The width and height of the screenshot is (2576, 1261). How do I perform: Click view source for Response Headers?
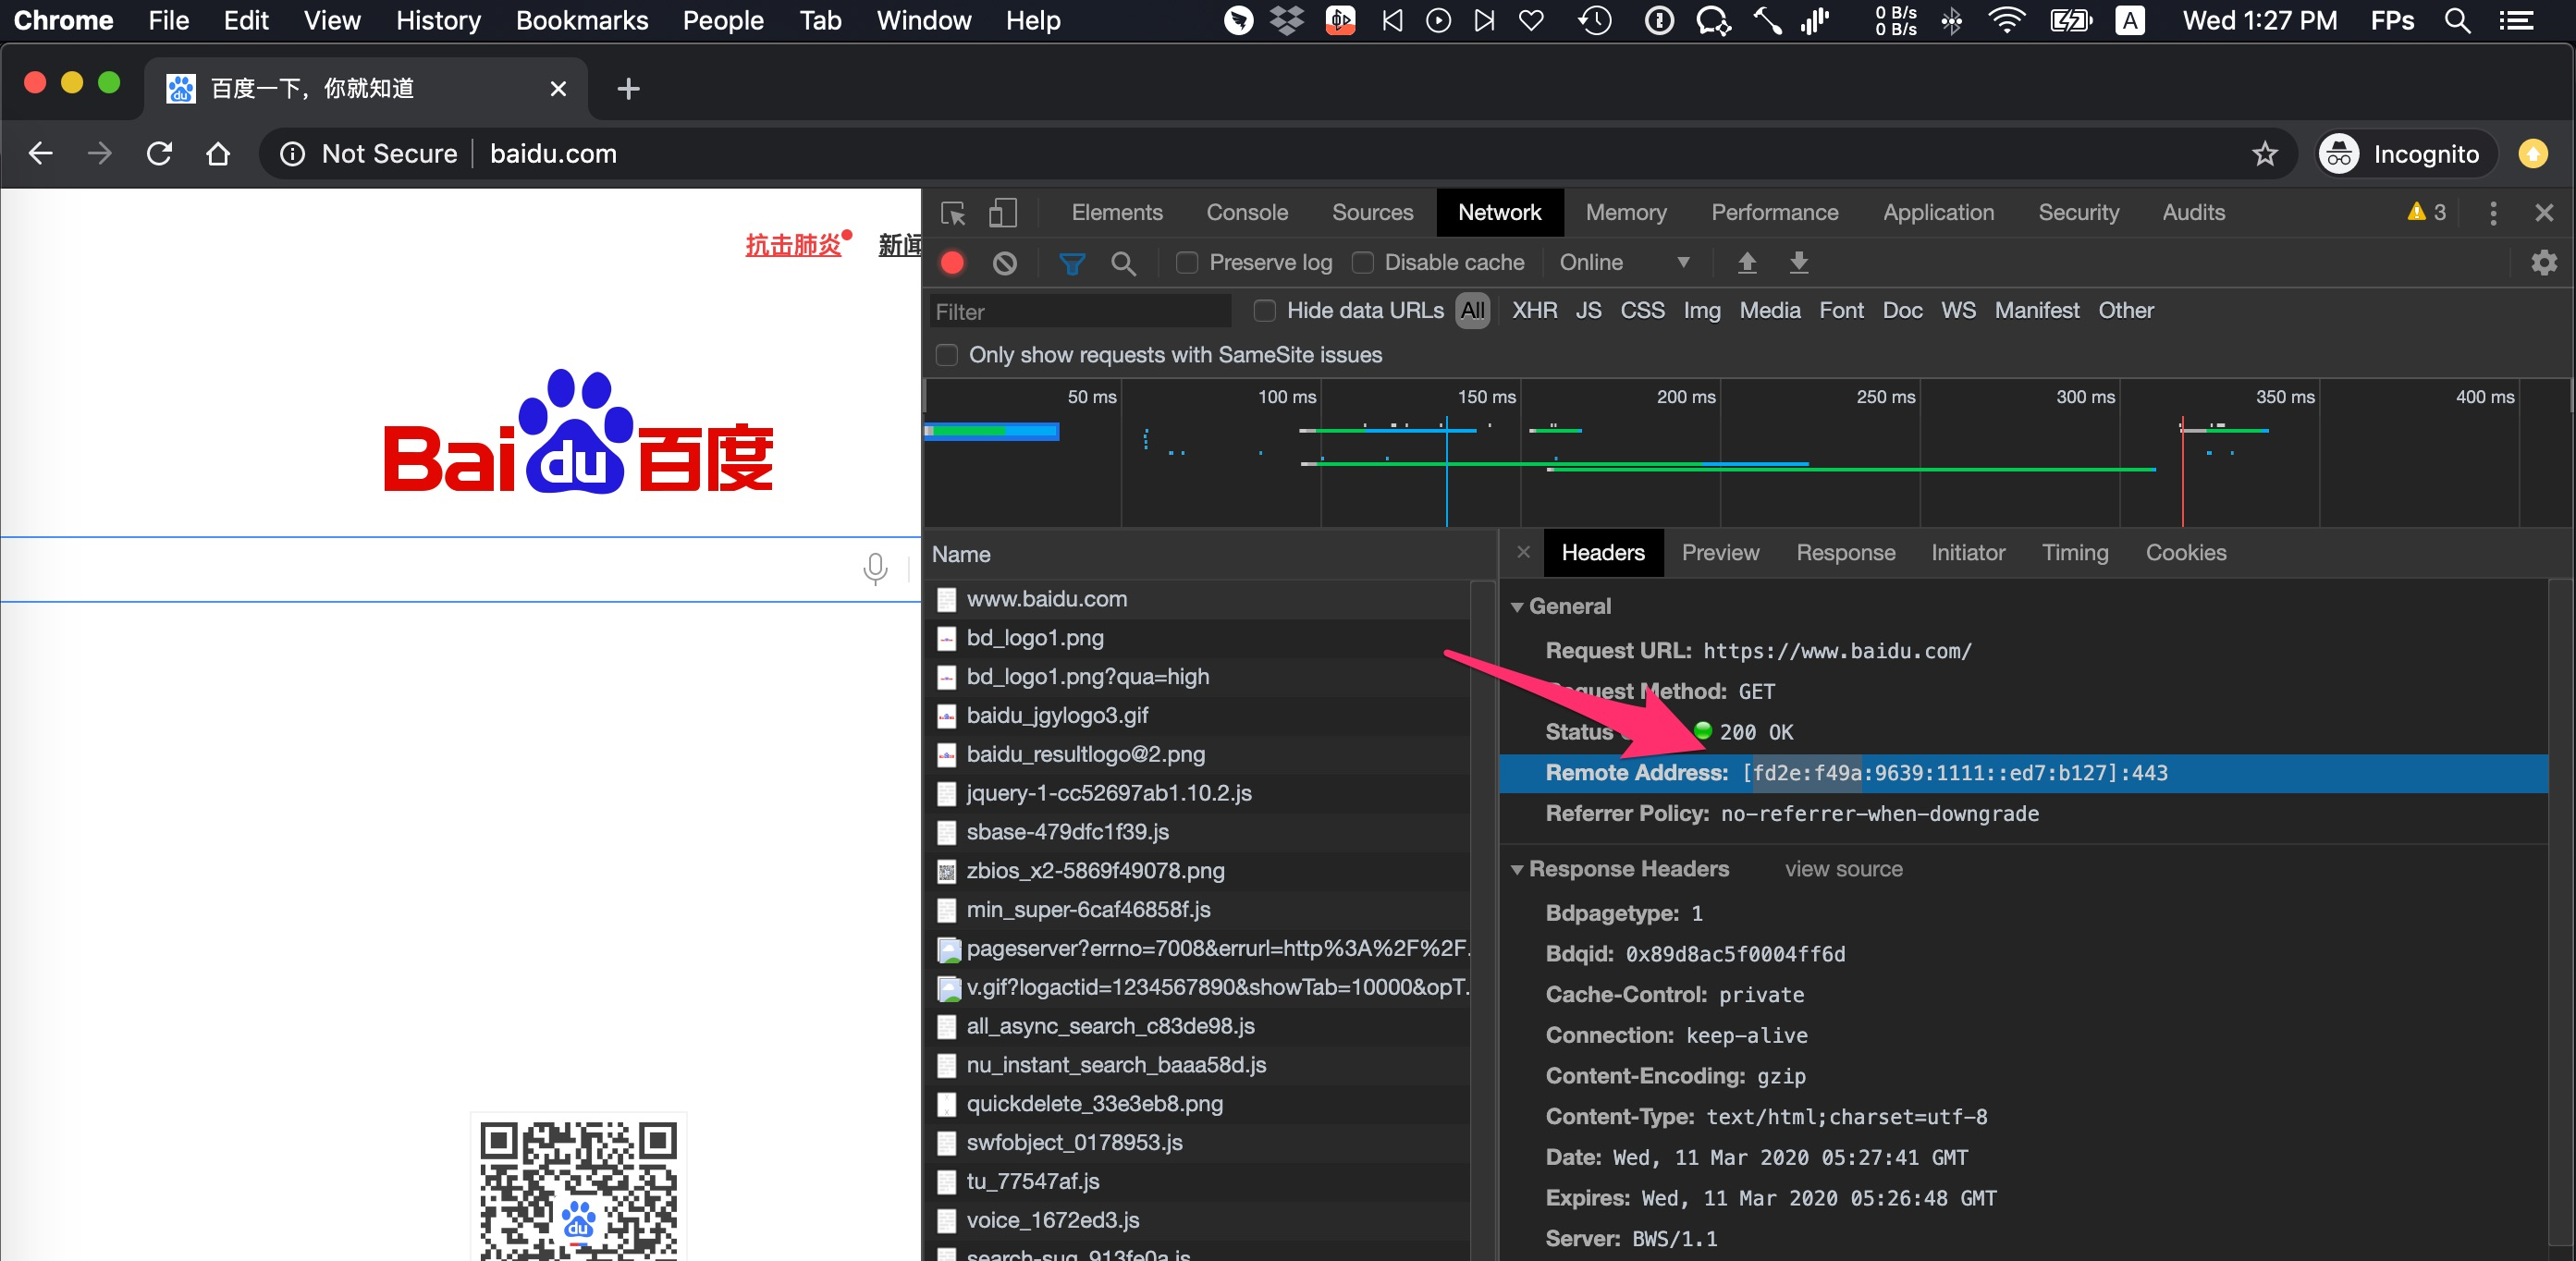[x=1843, y=869]
